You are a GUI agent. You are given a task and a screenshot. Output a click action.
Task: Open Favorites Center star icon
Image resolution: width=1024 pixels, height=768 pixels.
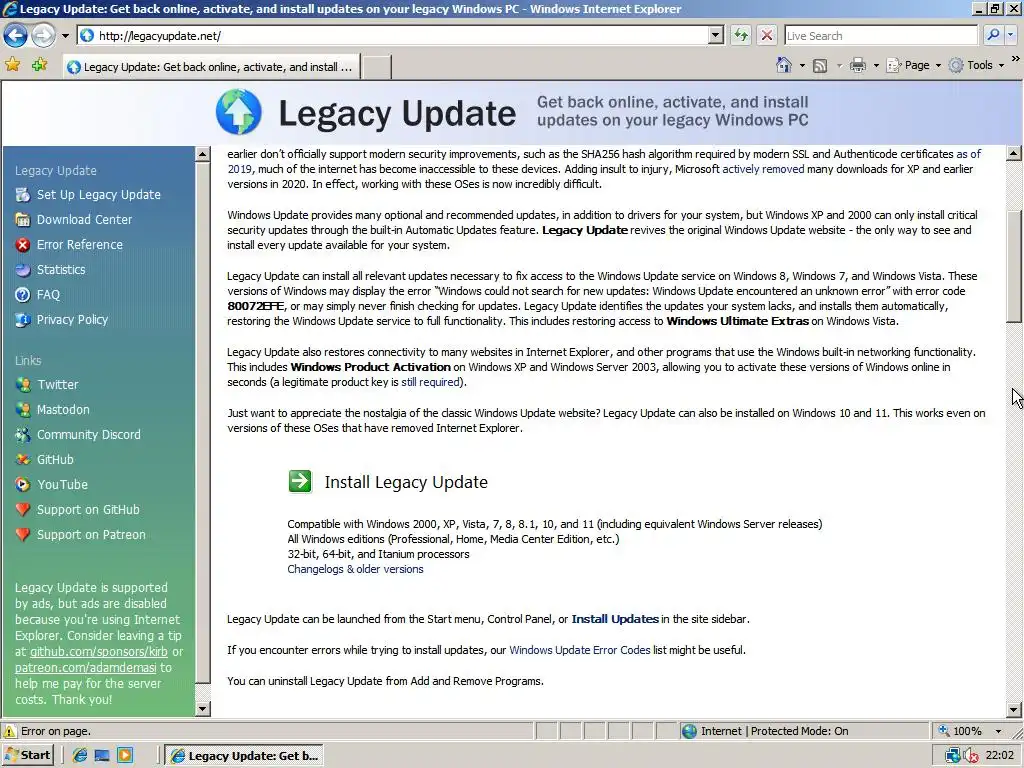click(x=12, y=64)
